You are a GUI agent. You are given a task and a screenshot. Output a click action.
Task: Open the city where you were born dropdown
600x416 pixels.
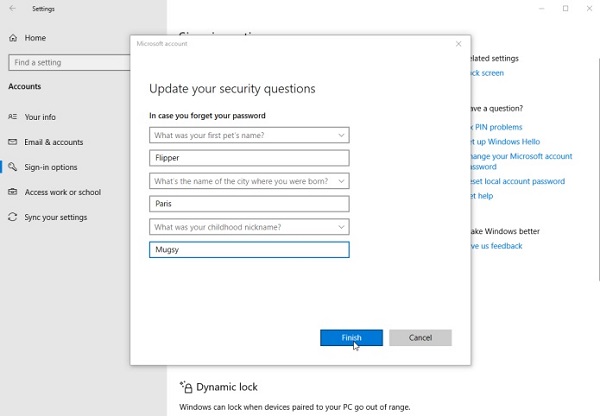pyautogui.click(x=249, y=181)
